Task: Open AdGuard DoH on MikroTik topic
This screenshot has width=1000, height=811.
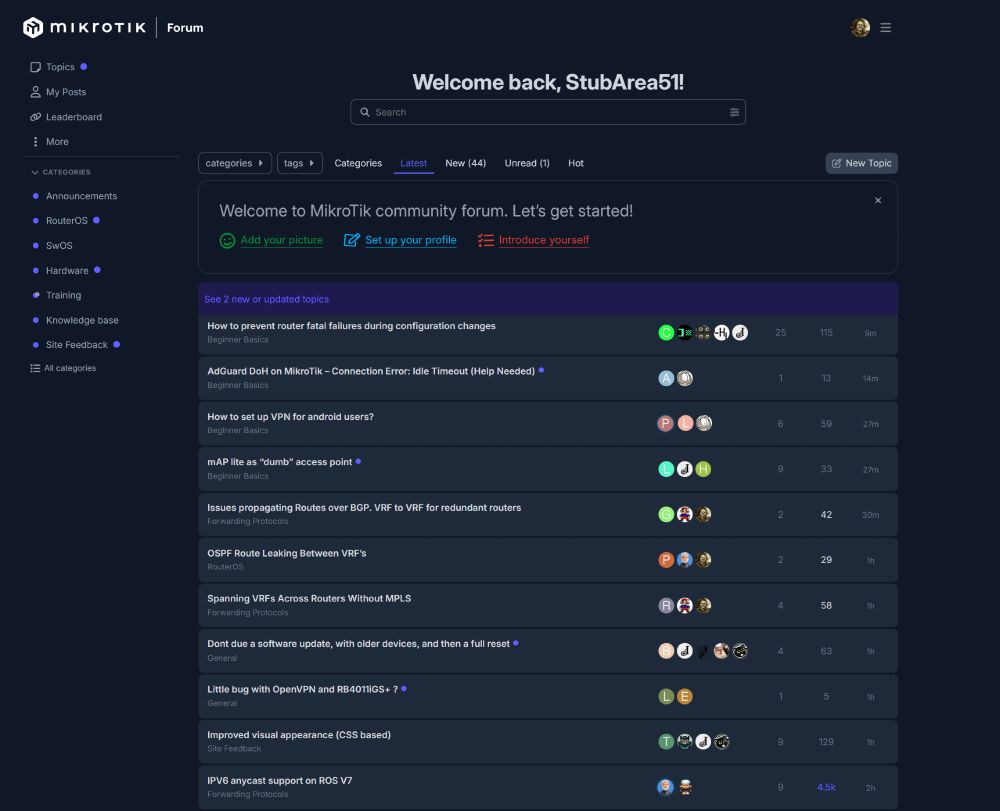Action: 371,371
